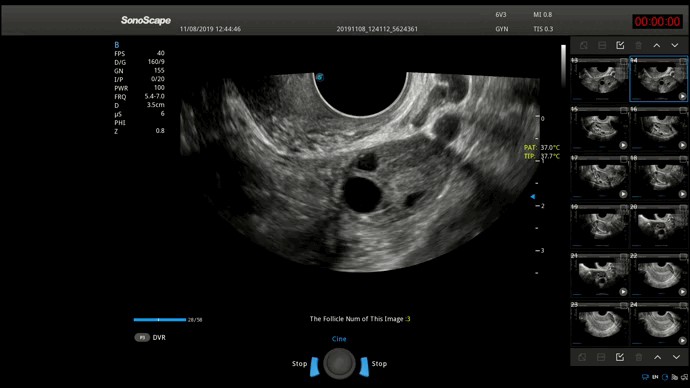Click the GYN exam type label

click(x=502, y=29)
